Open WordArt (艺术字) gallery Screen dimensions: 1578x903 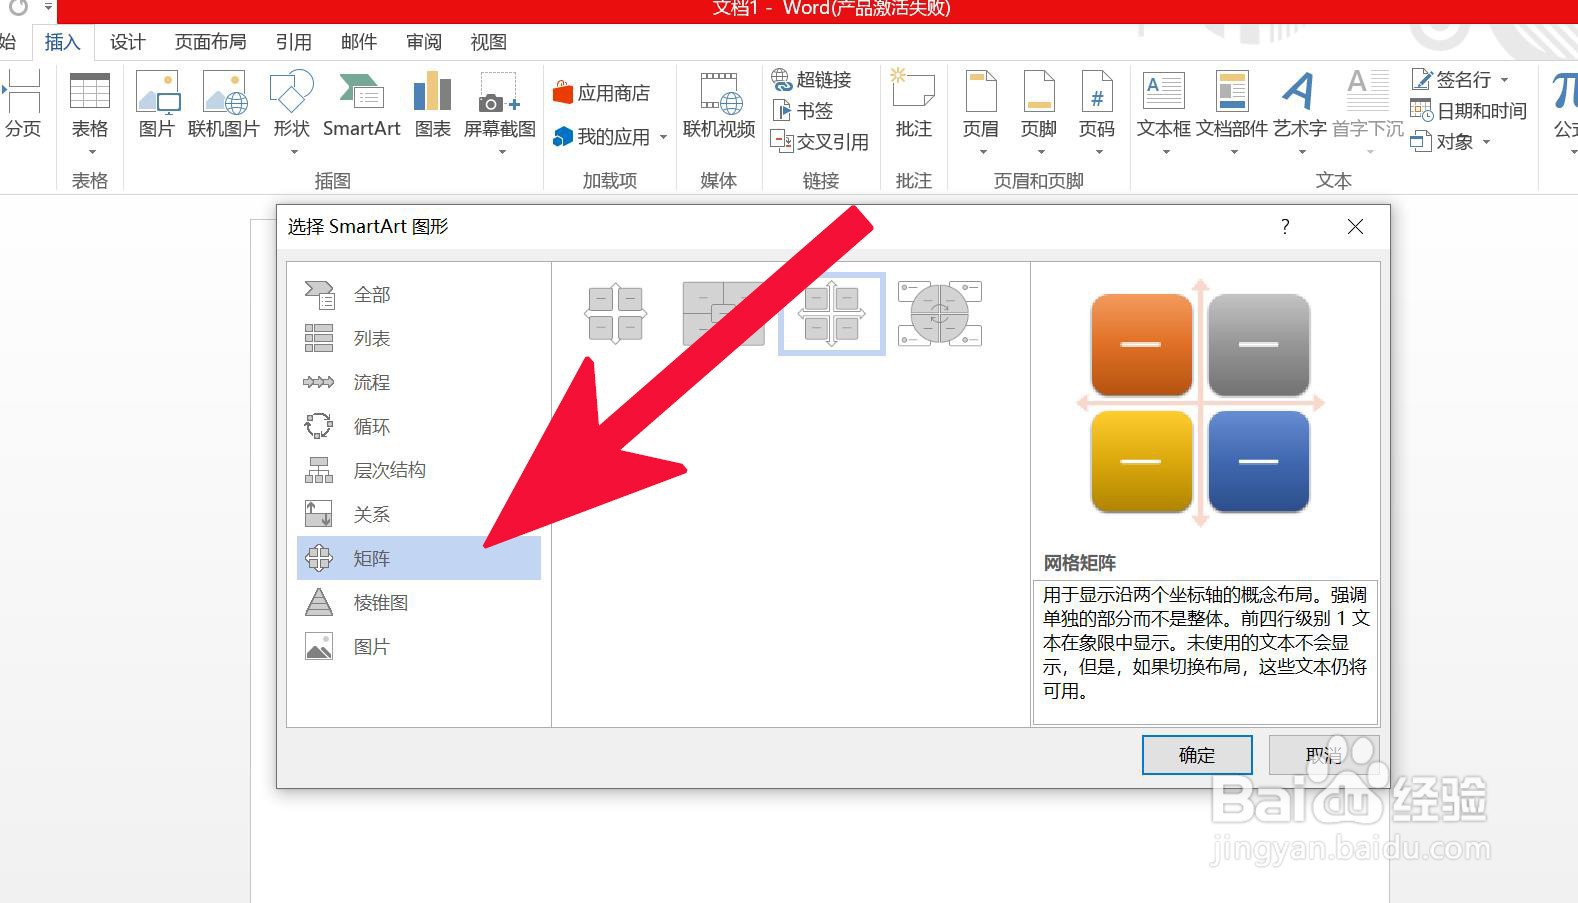point(1299,112)
